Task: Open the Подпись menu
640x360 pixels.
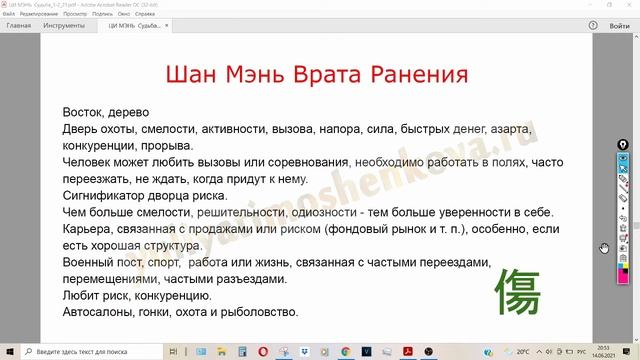Action: pyautogui.click(x=102, y=14)
